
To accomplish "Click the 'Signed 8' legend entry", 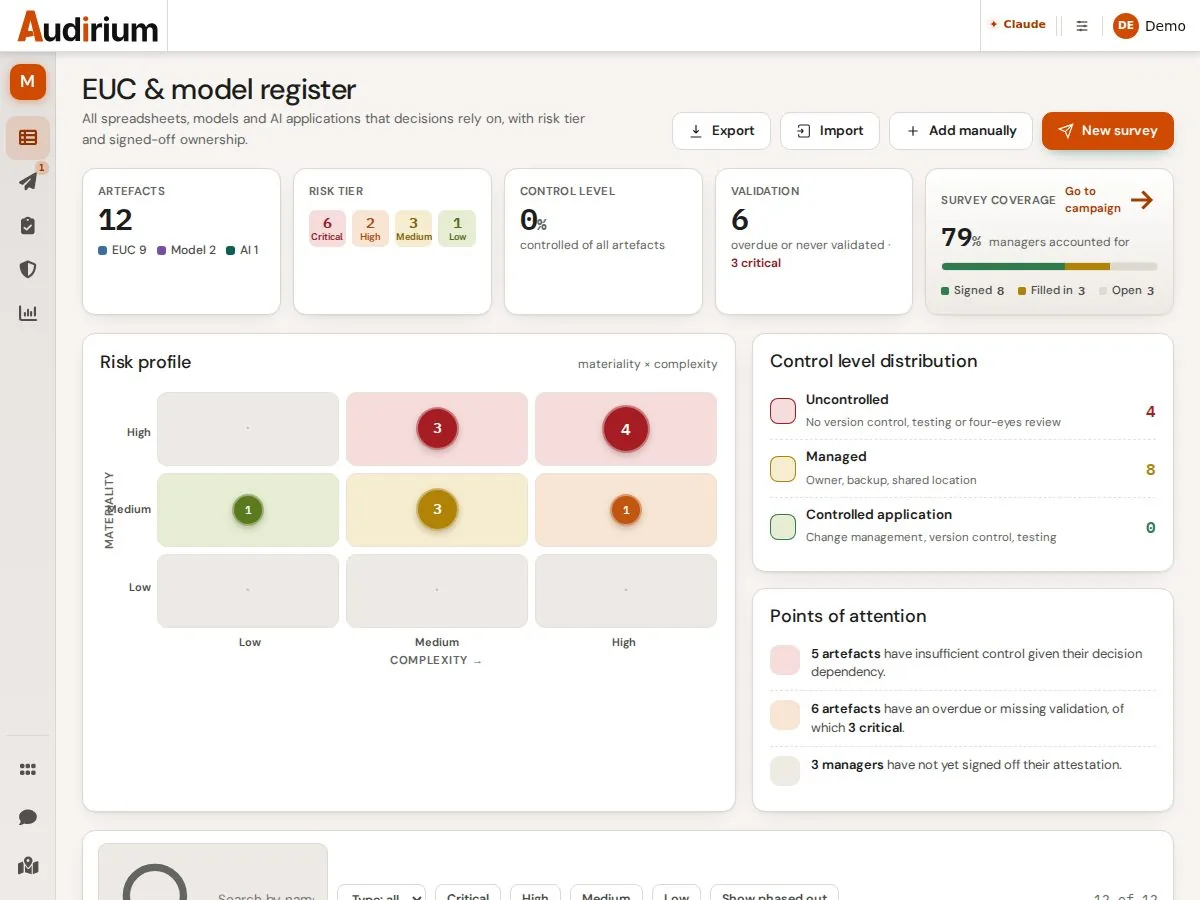I will pyautogui.click(x=973, y=290).
